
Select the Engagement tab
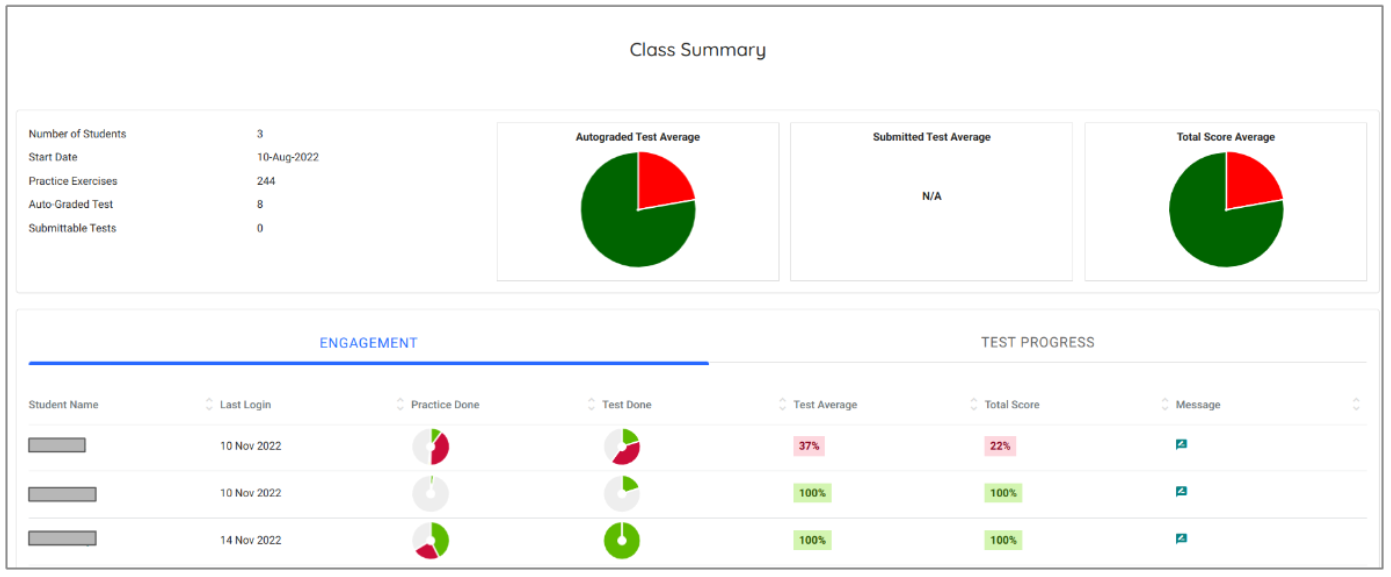coord(369,342)
